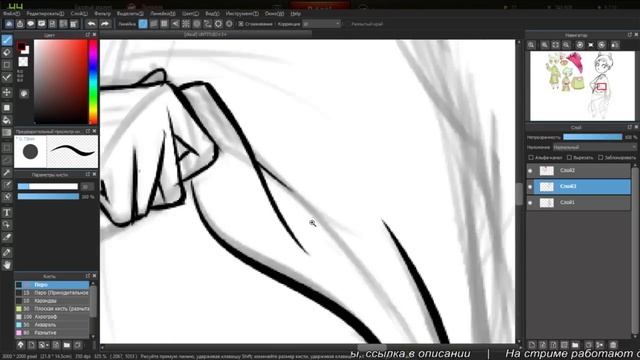
Task: Open the Фильтр menu
Action: tap(102, 13)
